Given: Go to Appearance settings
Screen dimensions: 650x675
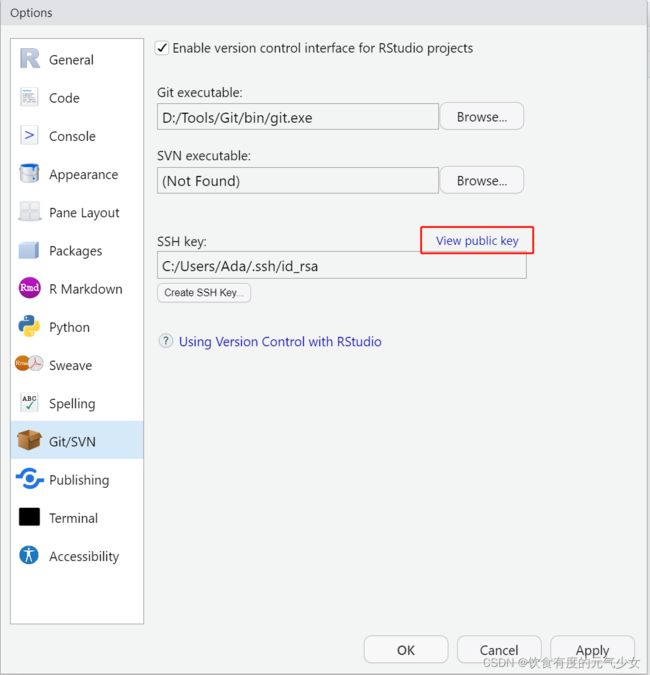Looking at the screenshot, I should point(84,174).
